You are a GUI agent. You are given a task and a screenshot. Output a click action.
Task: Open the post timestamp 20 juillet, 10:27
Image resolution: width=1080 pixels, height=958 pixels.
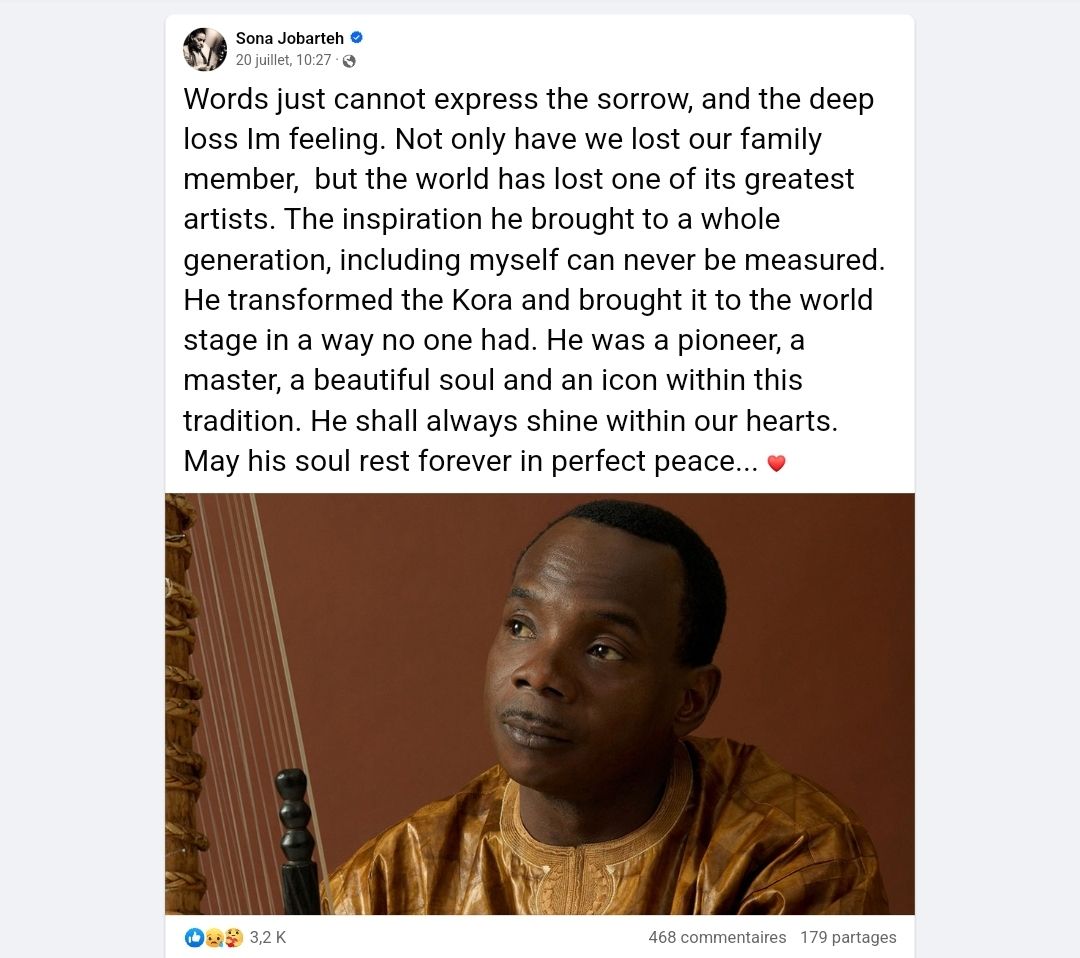[283, 60]
